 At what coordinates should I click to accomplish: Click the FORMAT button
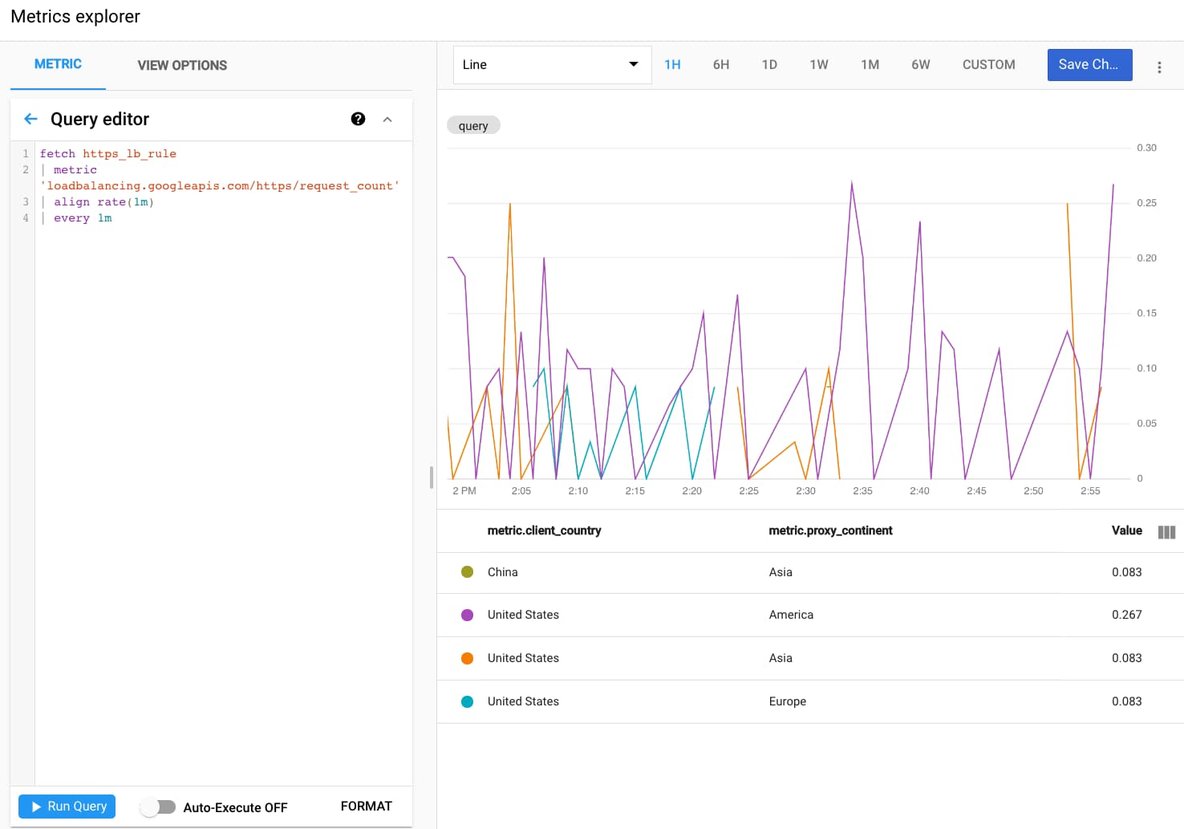click(366, 806)
